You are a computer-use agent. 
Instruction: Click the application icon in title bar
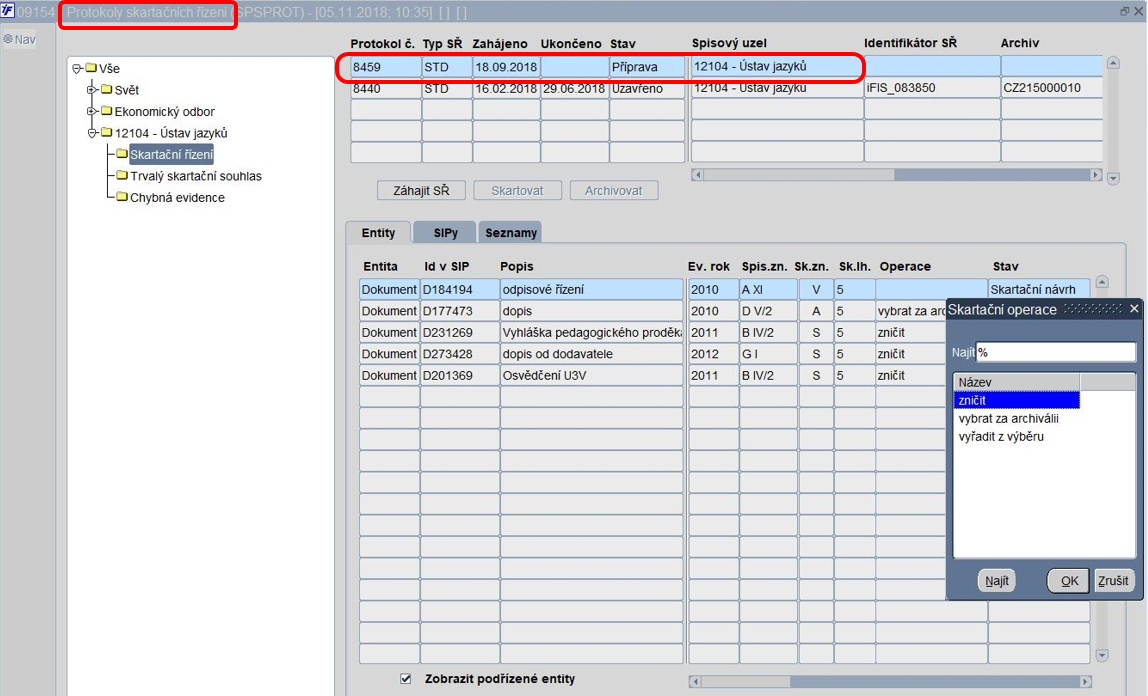pyautogui.click(x=7, y=11)
